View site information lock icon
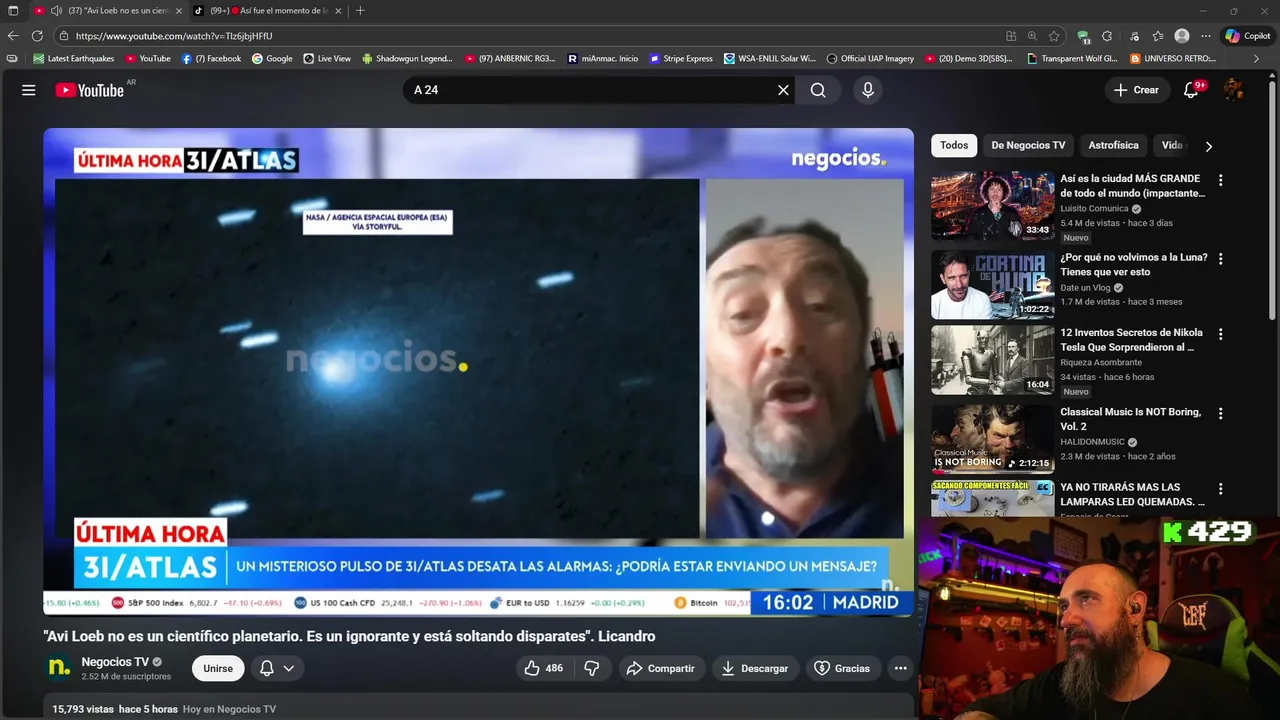The height and width of the screenshot is (720, 1280). (64, 36)
